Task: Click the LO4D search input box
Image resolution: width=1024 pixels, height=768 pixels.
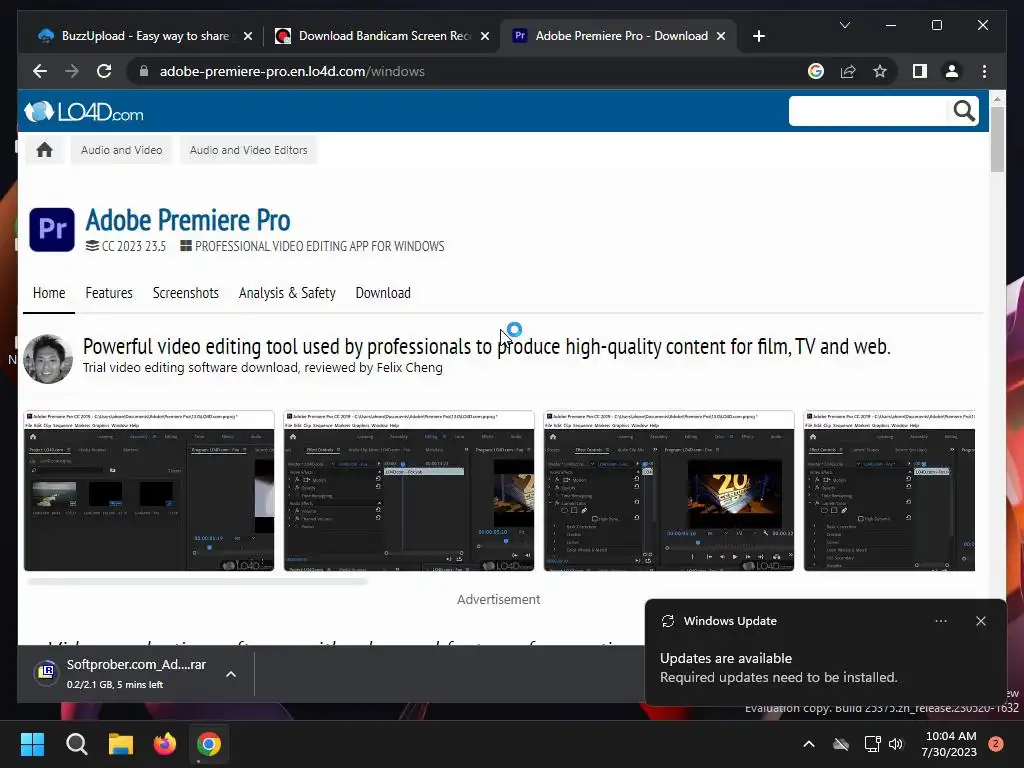Action: pyautogui.click(x=867, y=111)
